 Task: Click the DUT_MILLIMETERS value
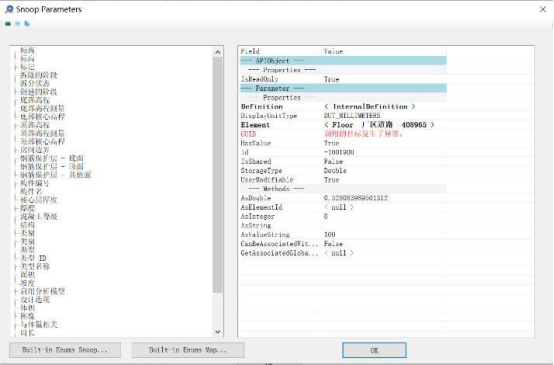(352, 116)
